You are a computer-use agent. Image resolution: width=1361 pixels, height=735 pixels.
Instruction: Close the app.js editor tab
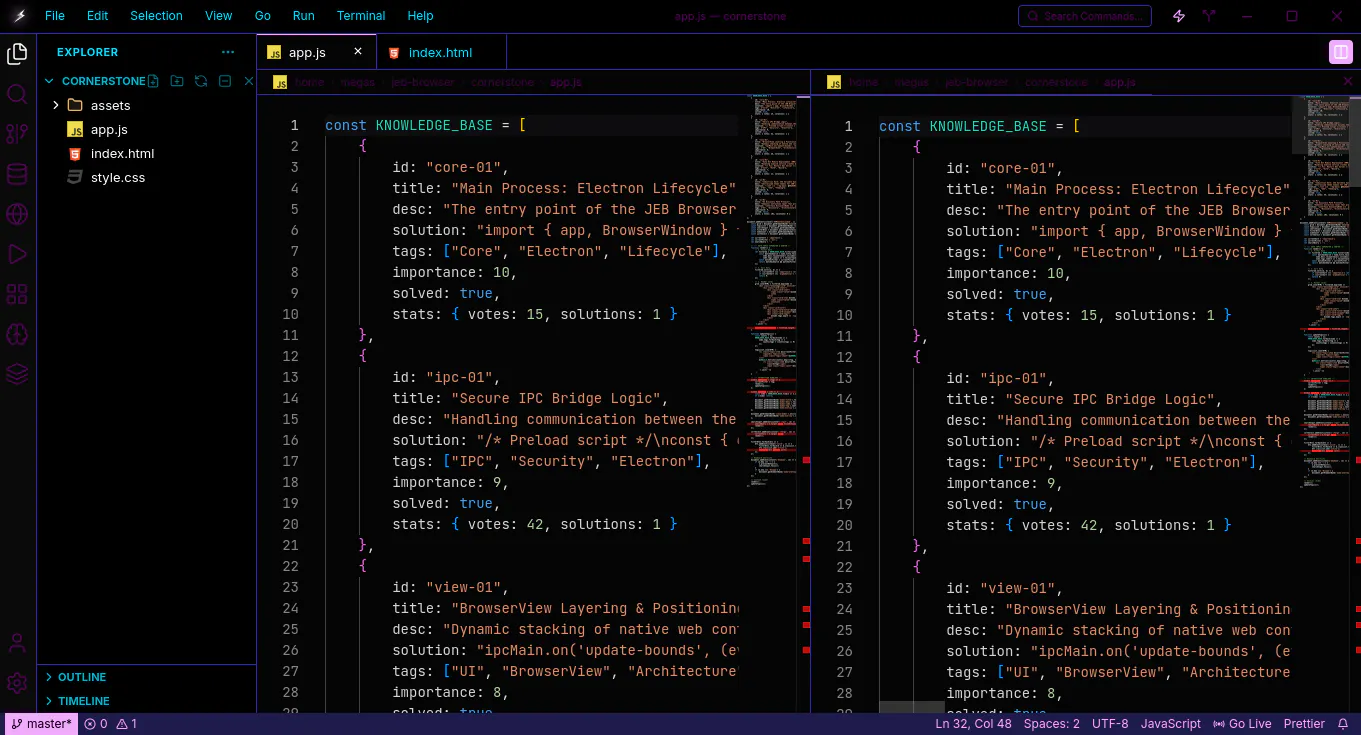pyautogui.click(x=358, y=52)
